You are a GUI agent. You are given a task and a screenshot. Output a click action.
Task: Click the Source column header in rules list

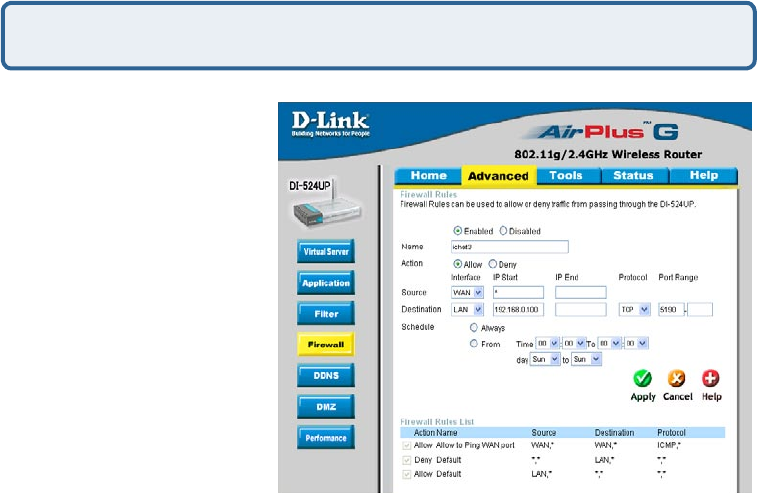point(544,433)
